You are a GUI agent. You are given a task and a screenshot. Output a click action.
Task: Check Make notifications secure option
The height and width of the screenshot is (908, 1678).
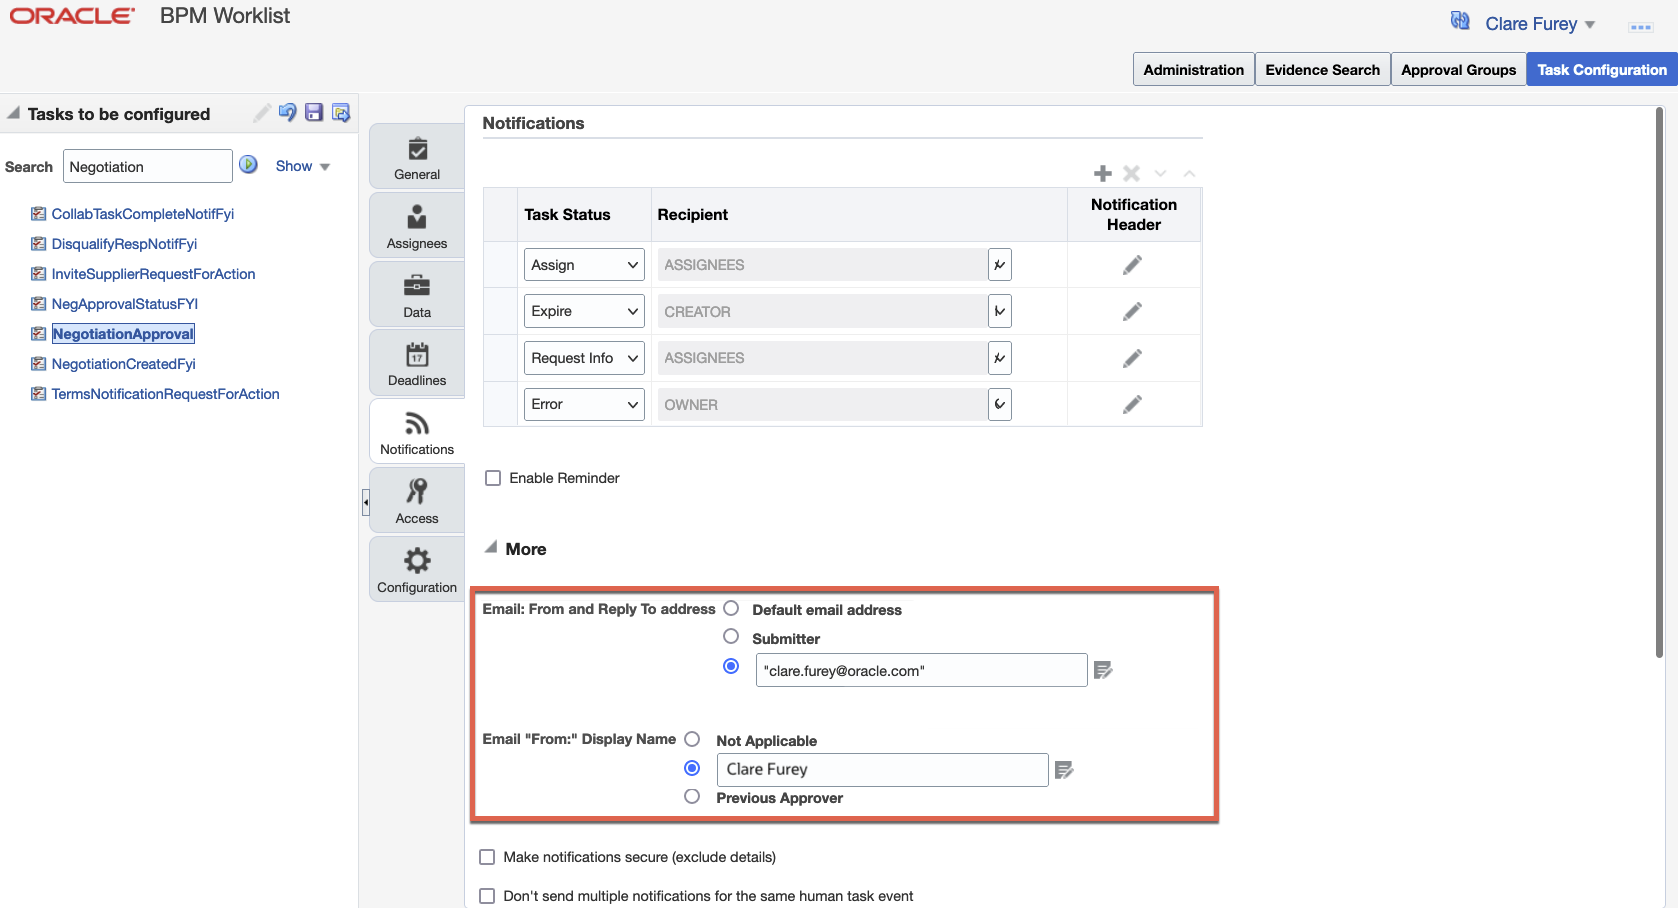tap(488, 857)
